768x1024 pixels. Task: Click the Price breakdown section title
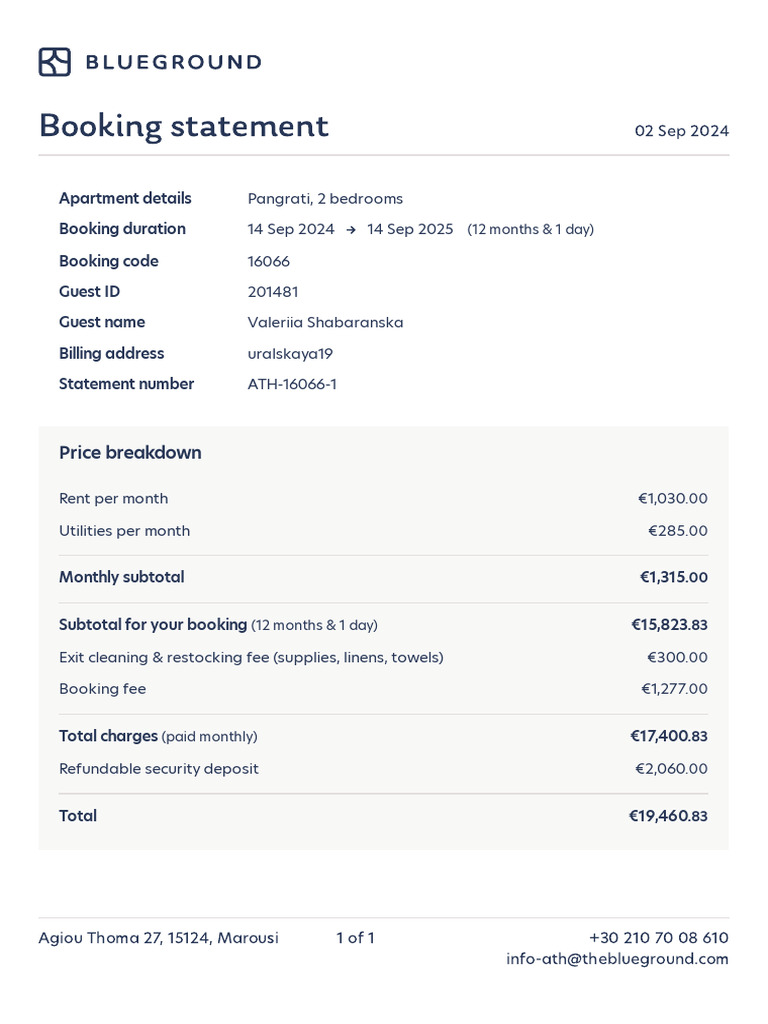point(130,453)
